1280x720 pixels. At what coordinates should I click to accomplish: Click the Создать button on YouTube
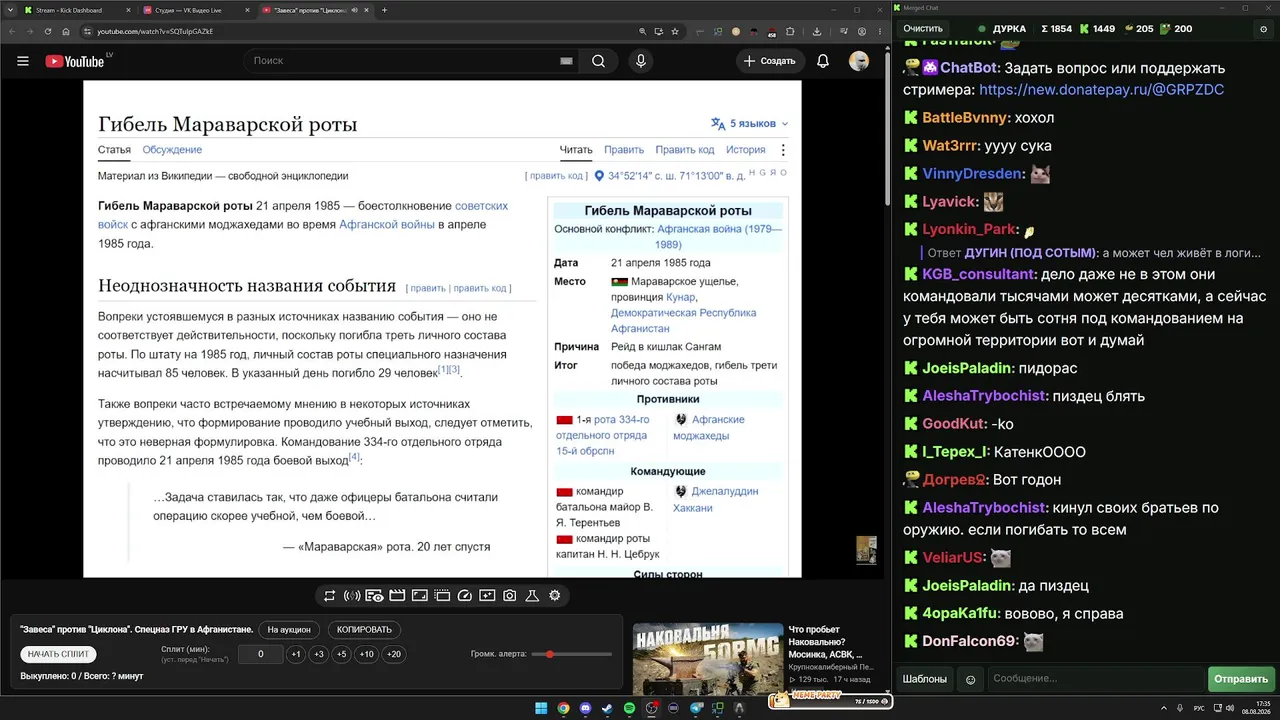(769, 61)
